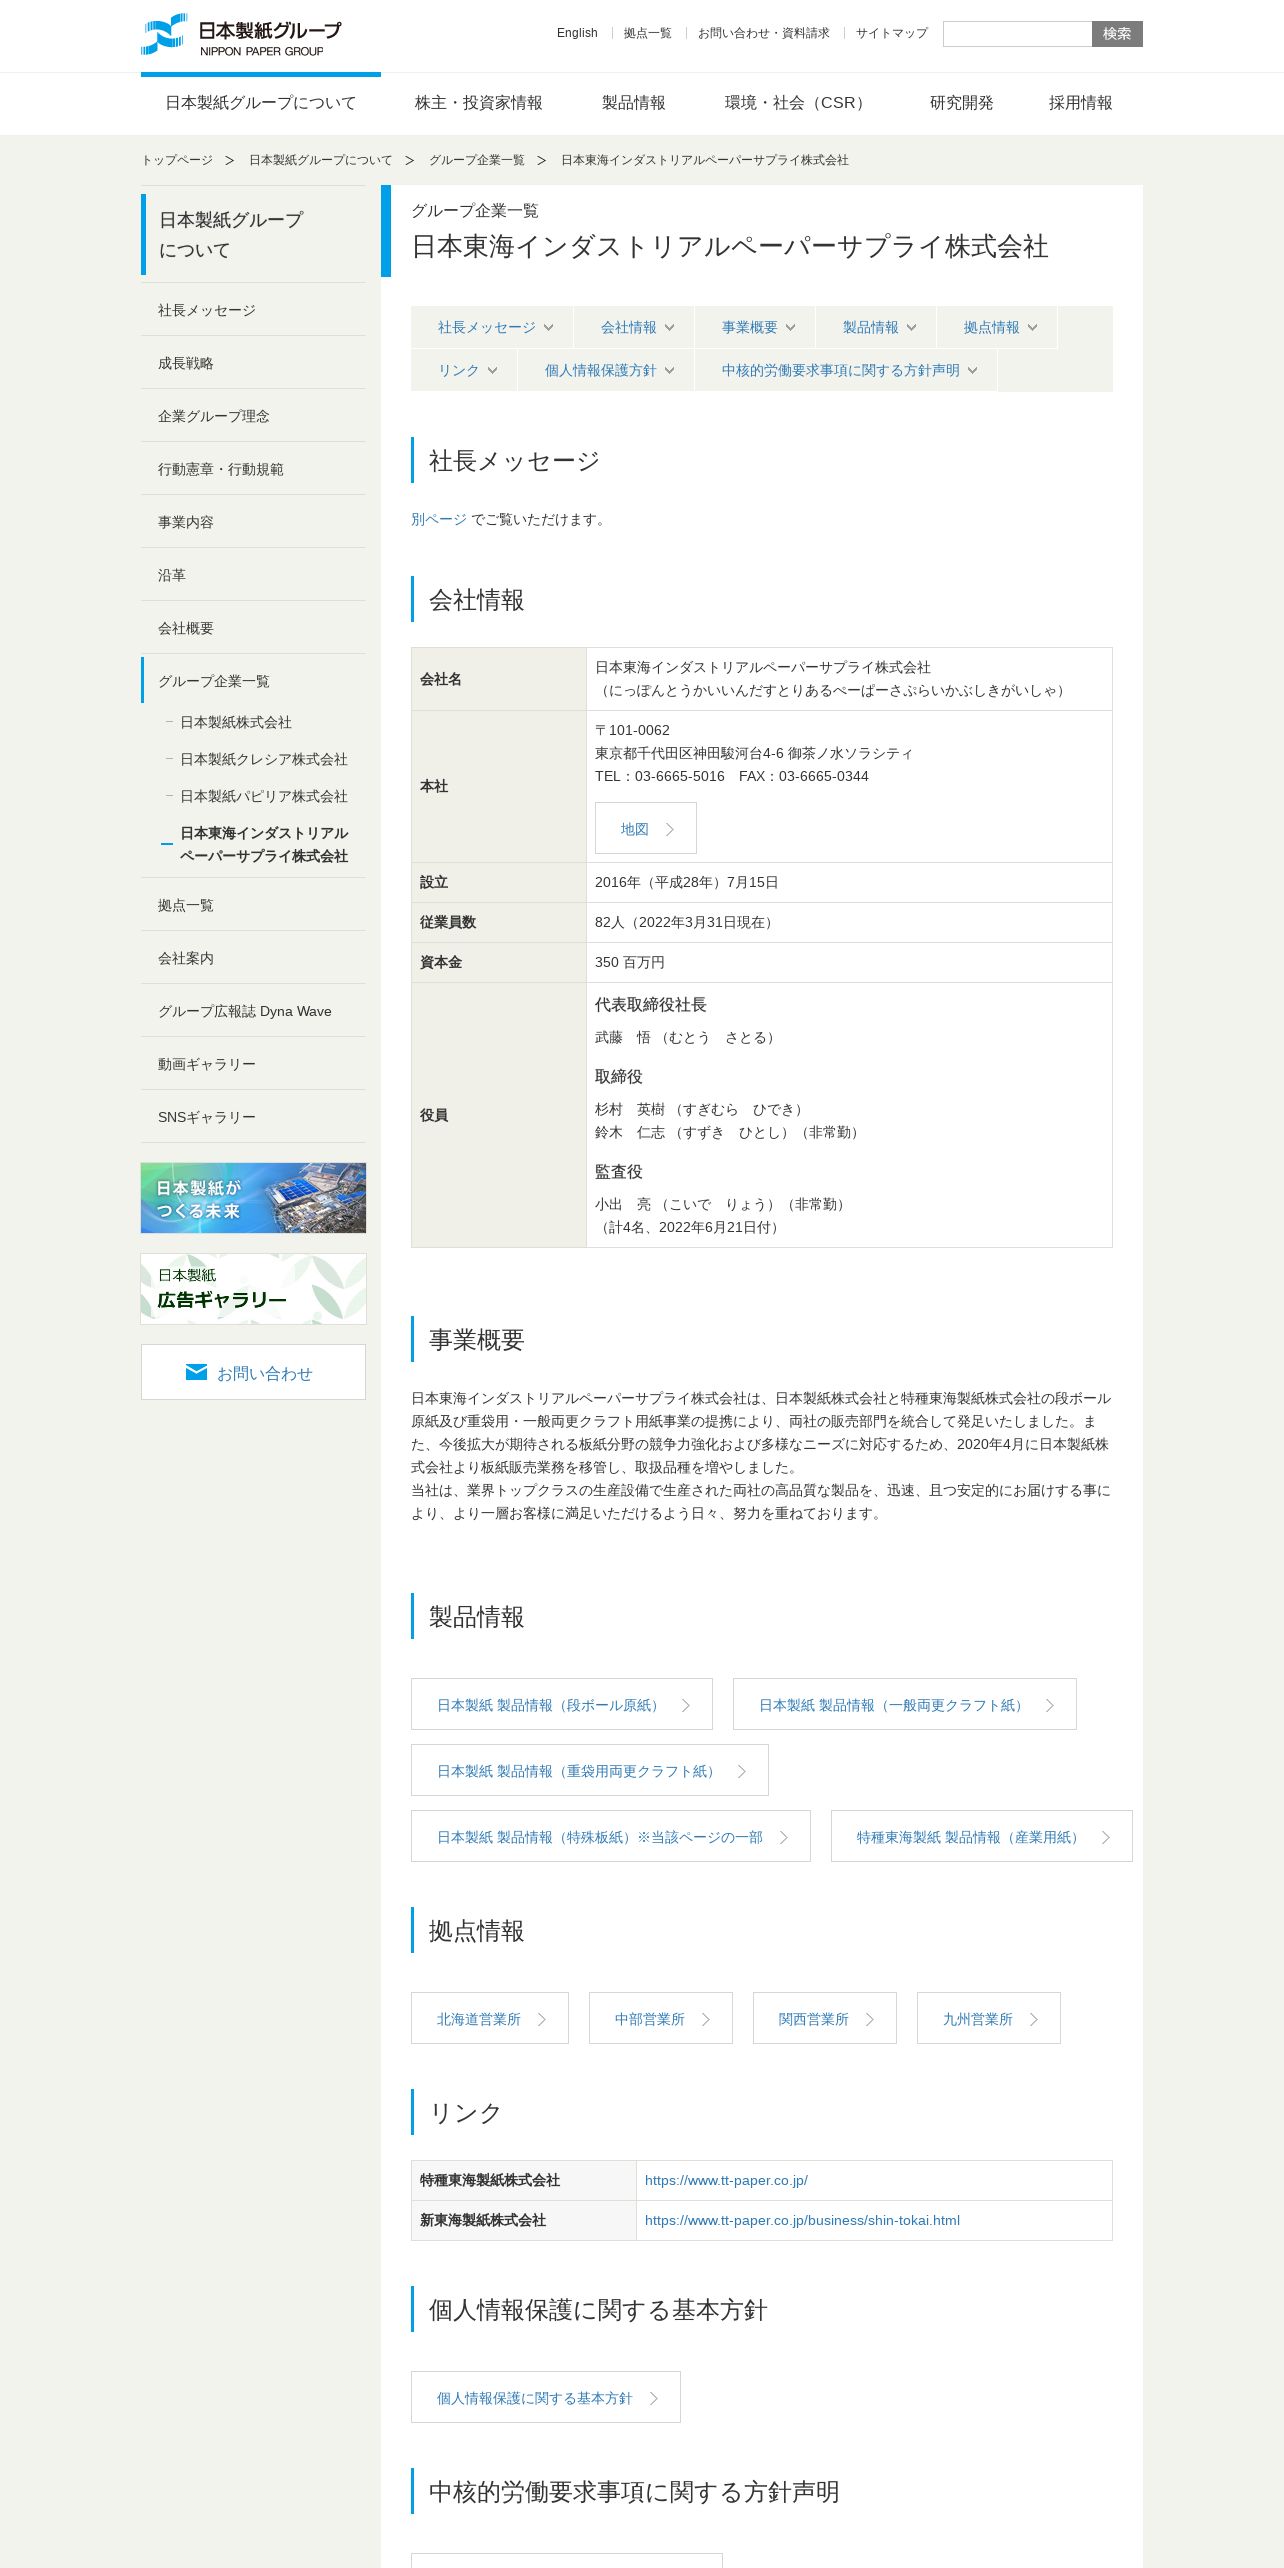Open 製品情報（一般両更クラフト紙） button

(x=905, y=1704)
